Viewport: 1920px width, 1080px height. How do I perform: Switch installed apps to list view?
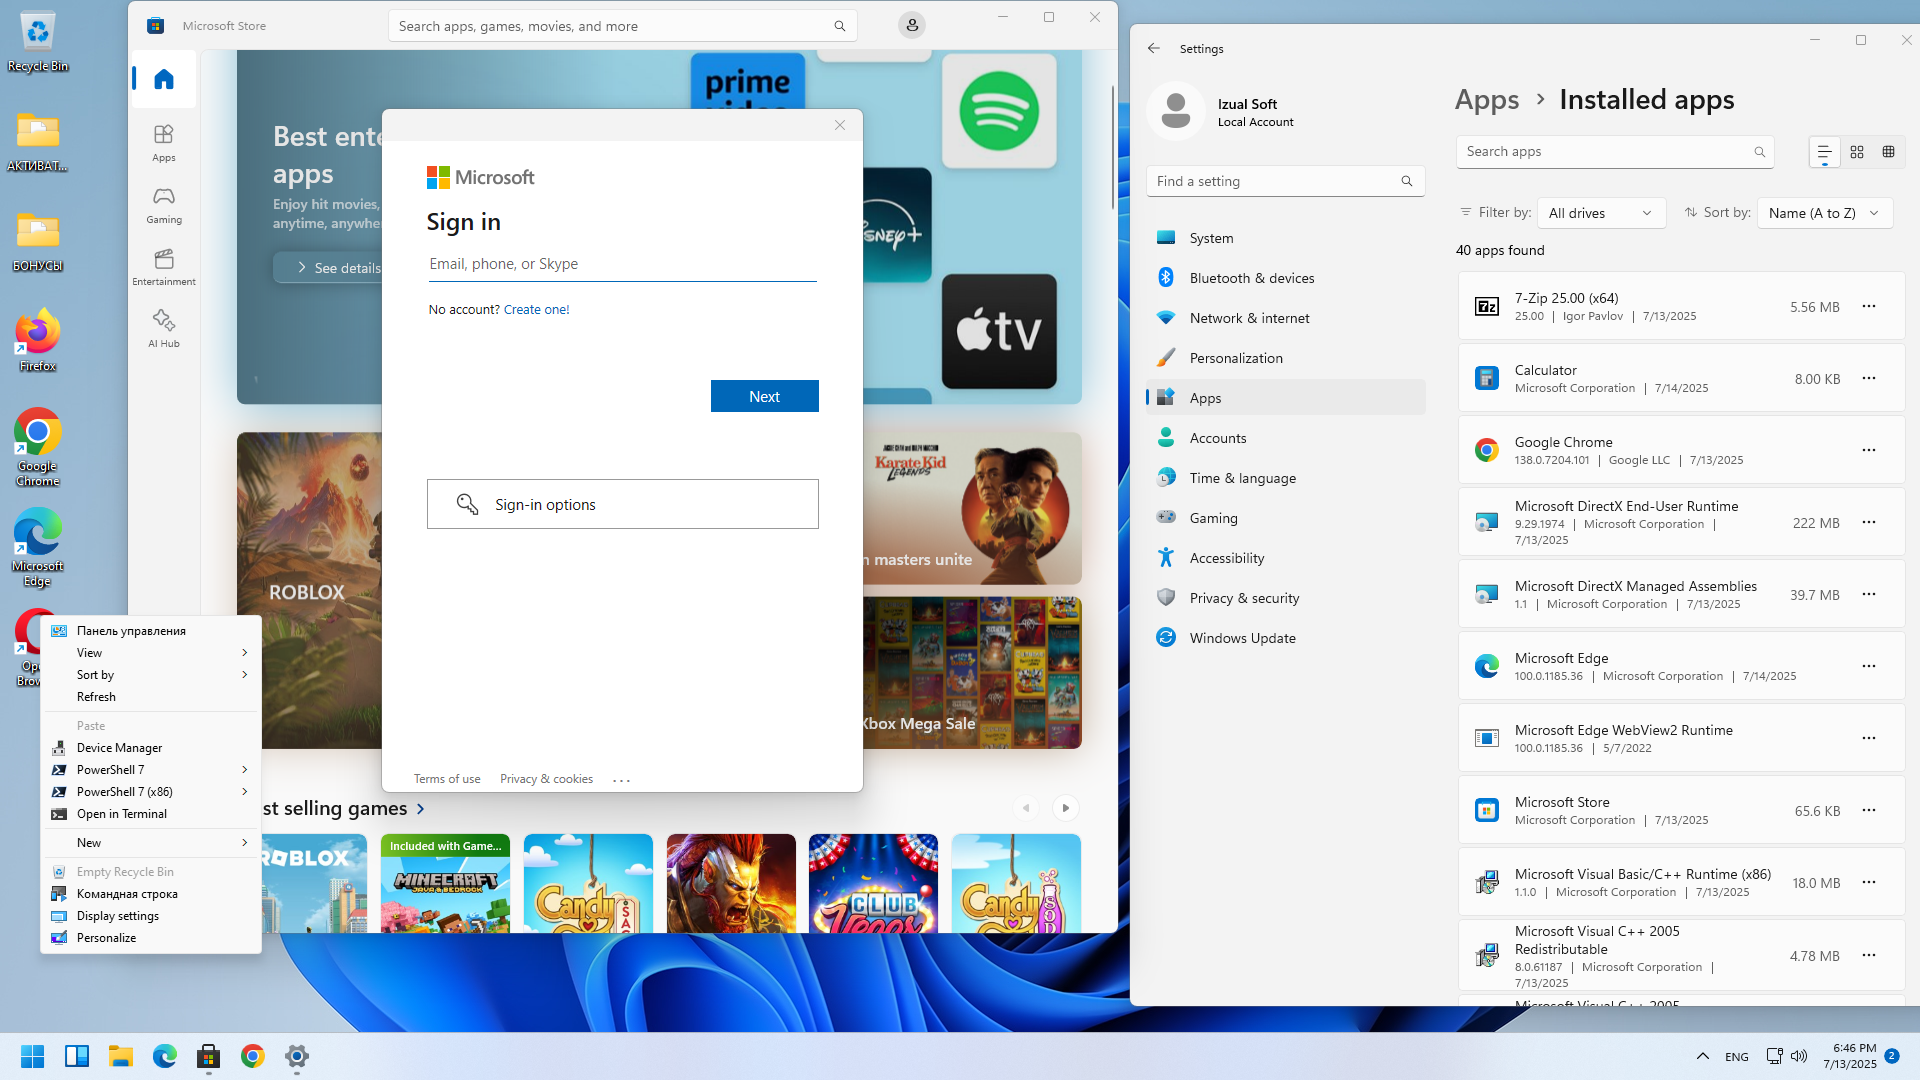tap(1825, 152)
